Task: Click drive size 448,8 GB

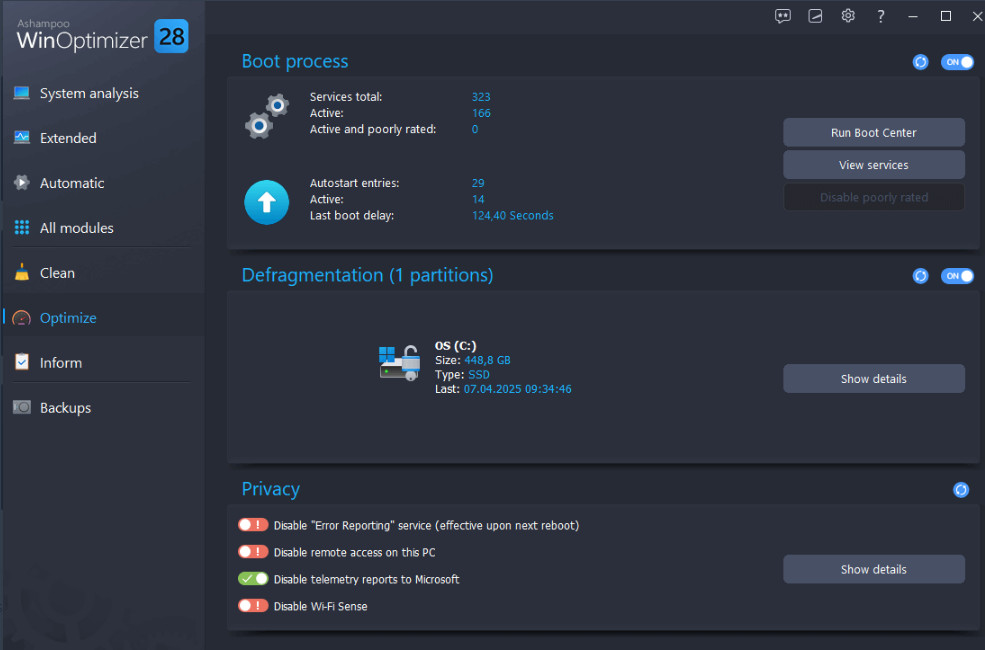Action: (x=487, y=360)
